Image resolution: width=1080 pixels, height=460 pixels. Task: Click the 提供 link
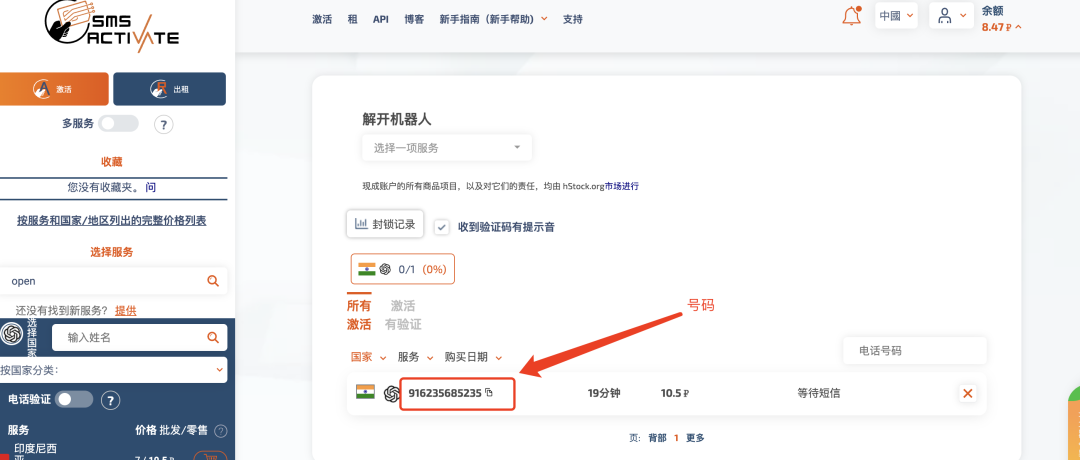(x=125, y=311)
